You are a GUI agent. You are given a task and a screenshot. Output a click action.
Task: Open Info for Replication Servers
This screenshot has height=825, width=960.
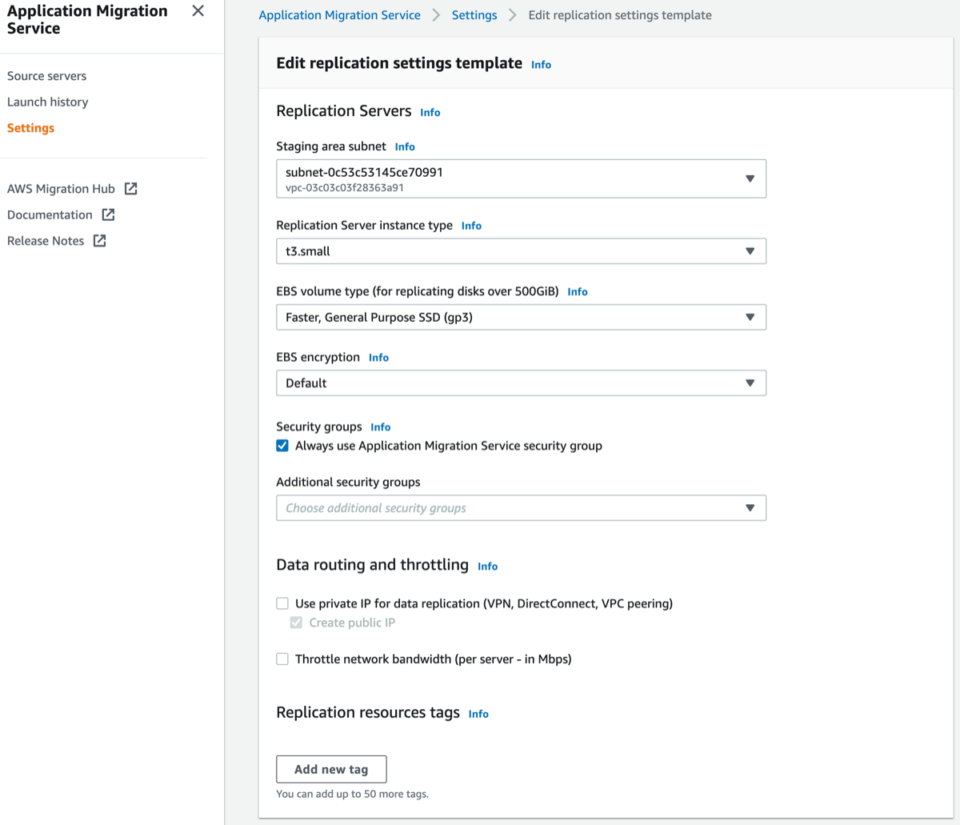(x=430, y=113)
